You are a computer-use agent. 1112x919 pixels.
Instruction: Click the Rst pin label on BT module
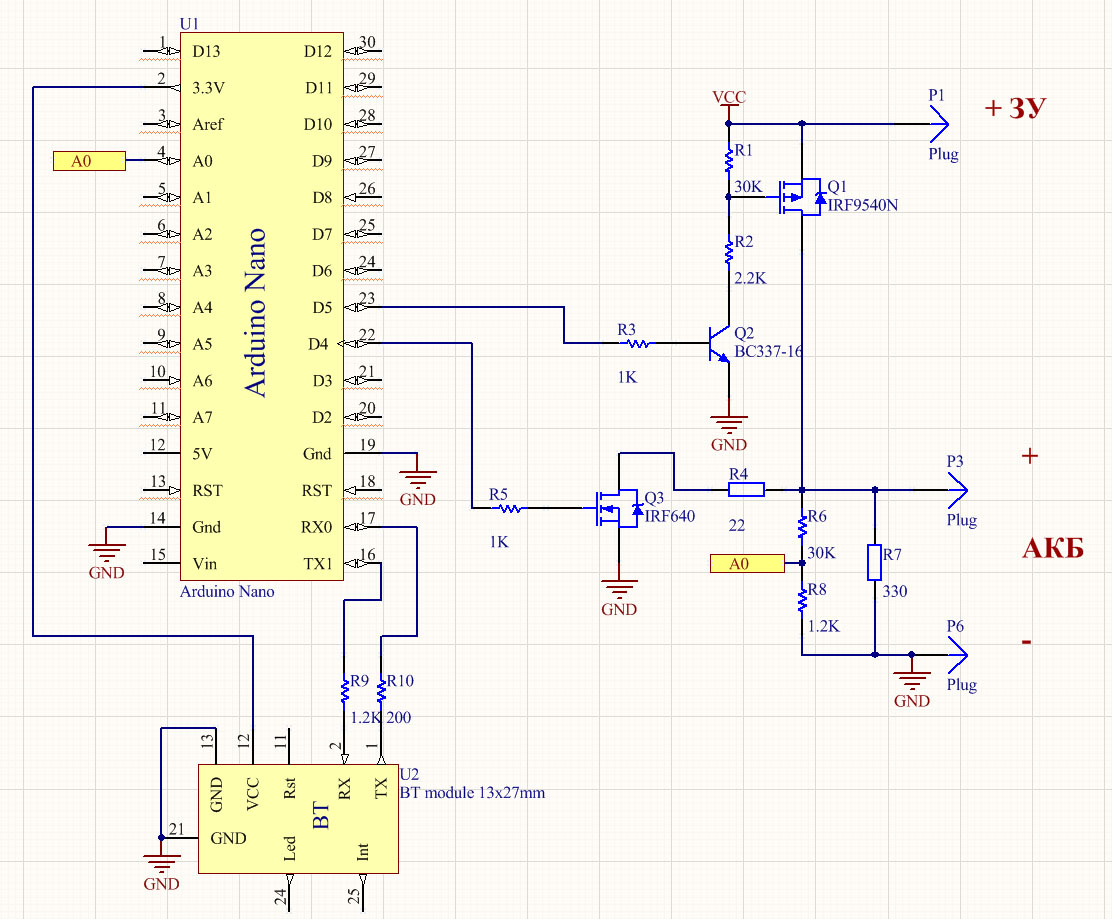(x=289, y=788)
